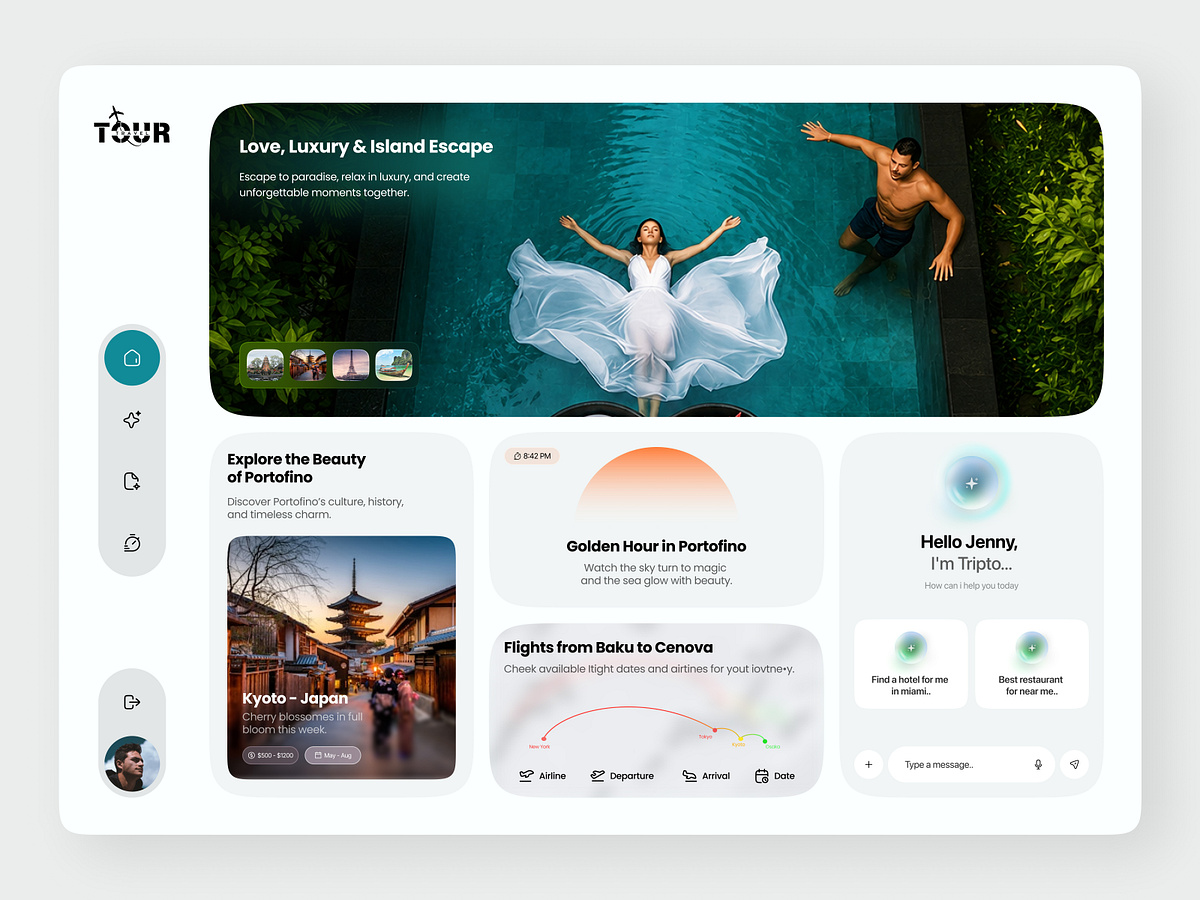Click the send message paper plane icon
The height and width of the screenshot is (900, 1200).
tap(1074, 765)
